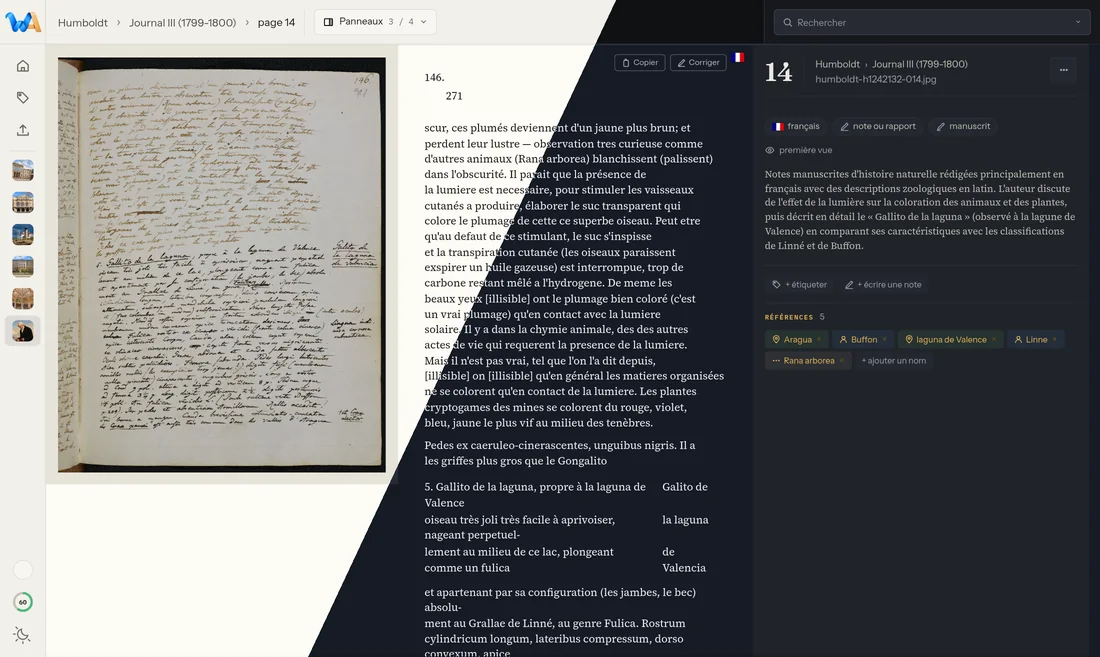This screenshot has height=657, width=1100.
Task: Open the fourth sidebar collection thumbnail
Action: click(22, 266)
